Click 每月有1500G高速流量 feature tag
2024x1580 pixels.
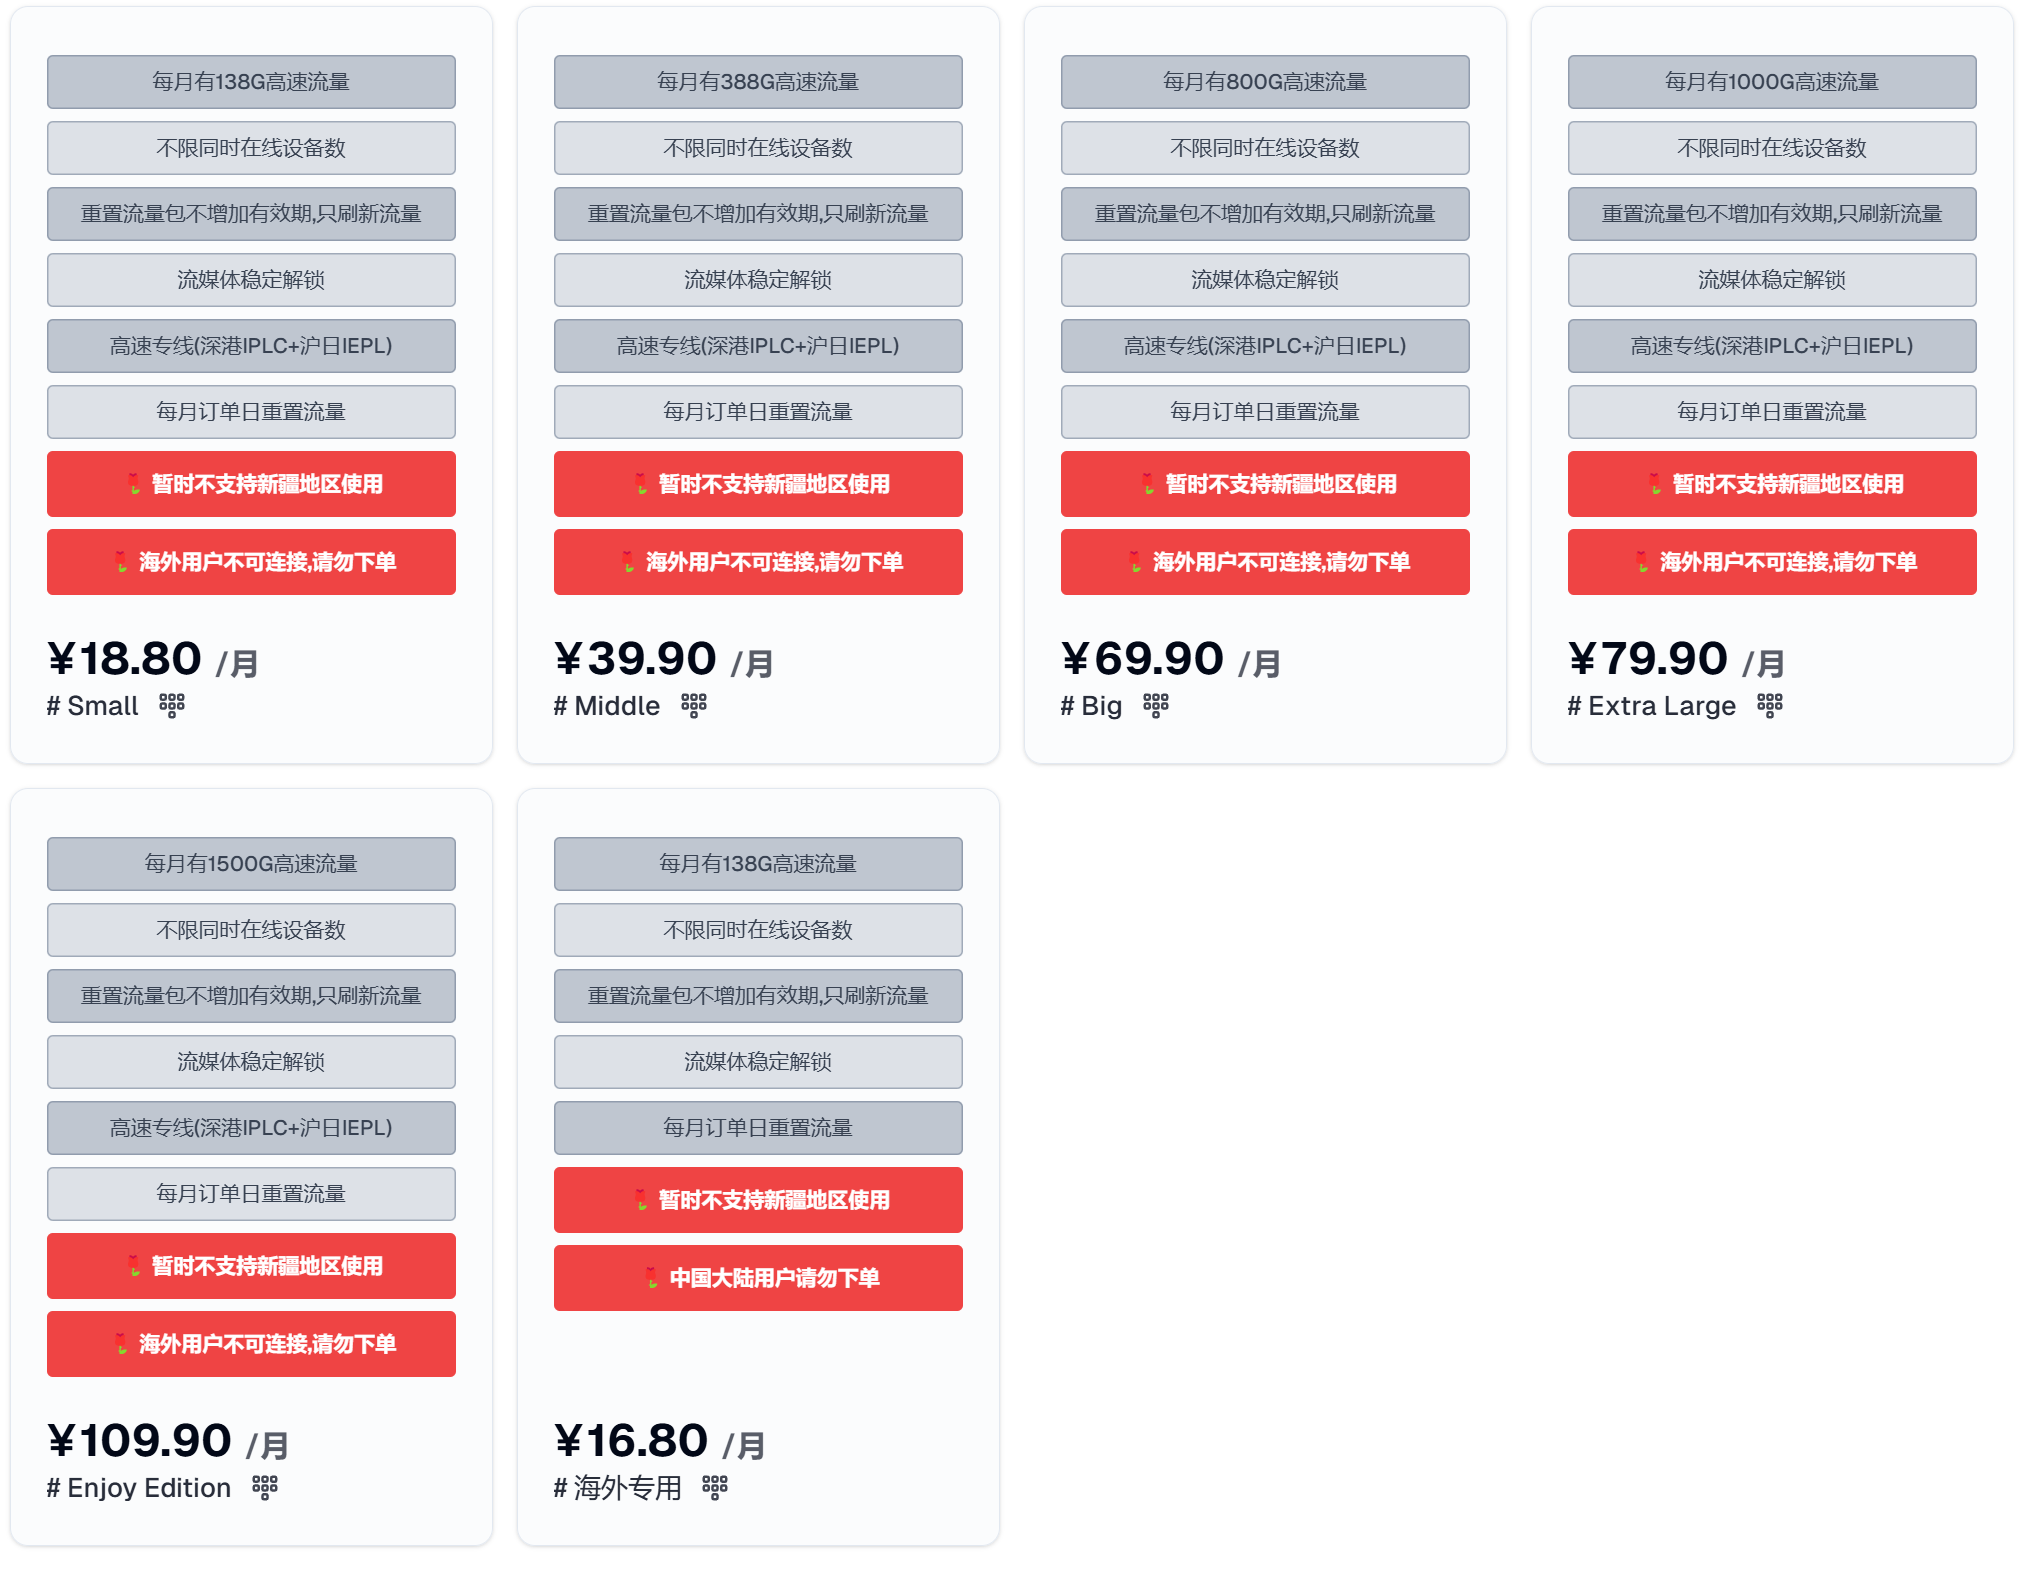point(251,864)
